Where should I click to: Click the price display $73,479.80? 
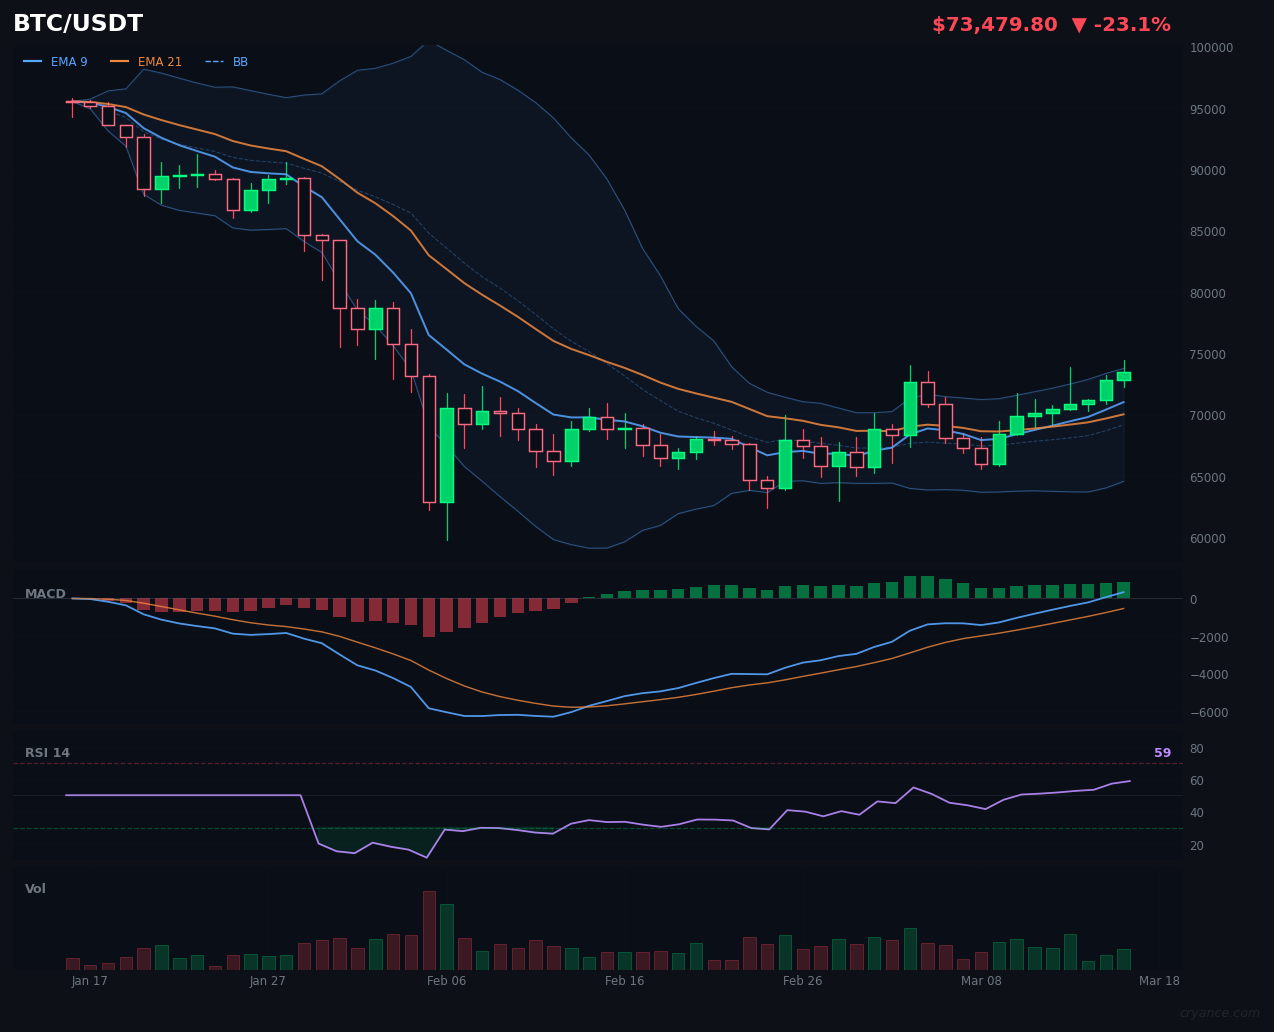pos(994,24)
